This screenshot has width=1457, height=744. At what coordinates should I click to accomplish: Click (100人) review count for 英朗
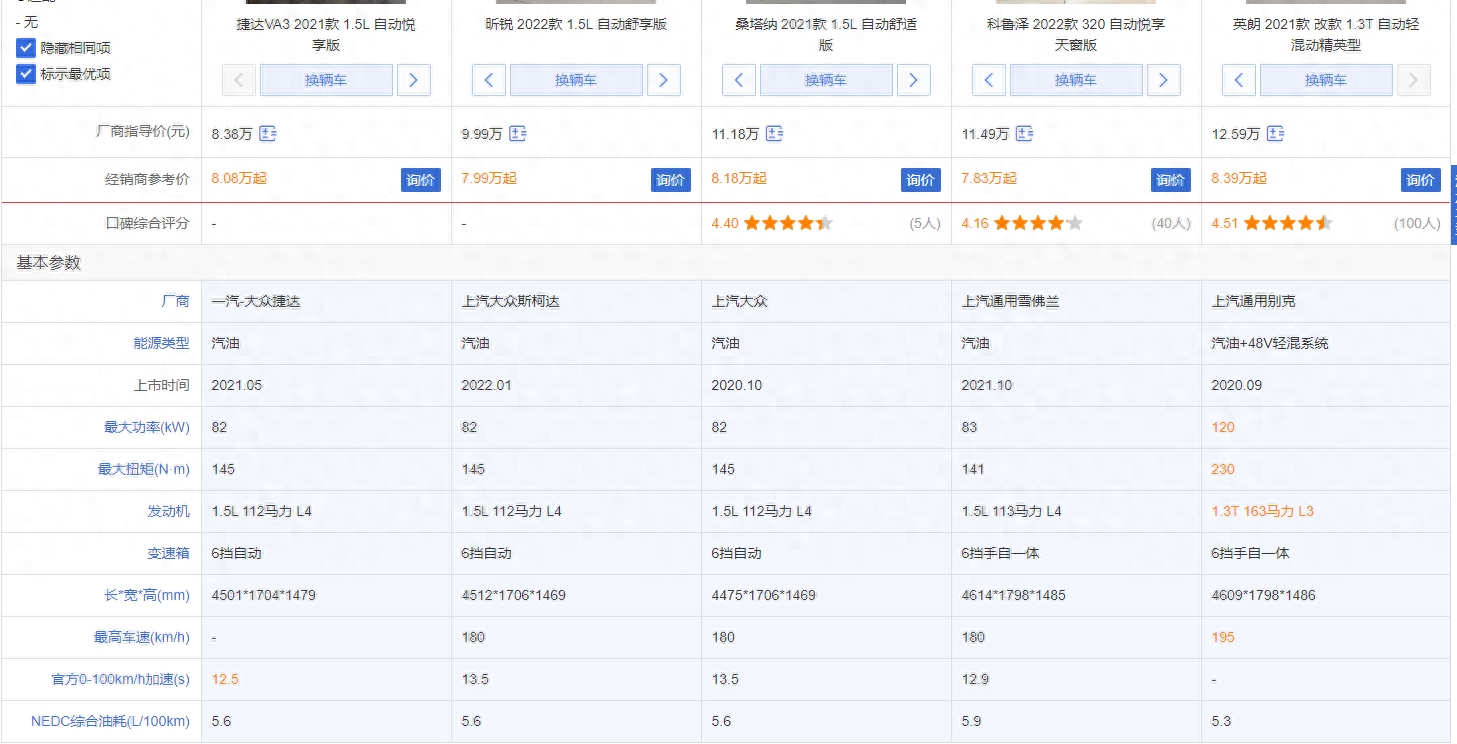coord(1417,223)
